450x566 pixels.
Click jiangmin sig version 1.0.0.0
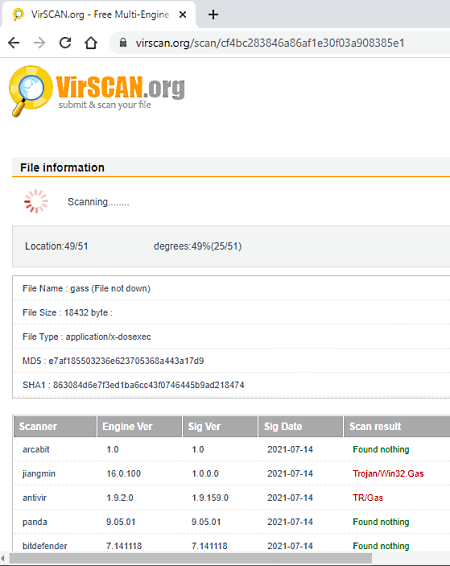tap(205, 474)
